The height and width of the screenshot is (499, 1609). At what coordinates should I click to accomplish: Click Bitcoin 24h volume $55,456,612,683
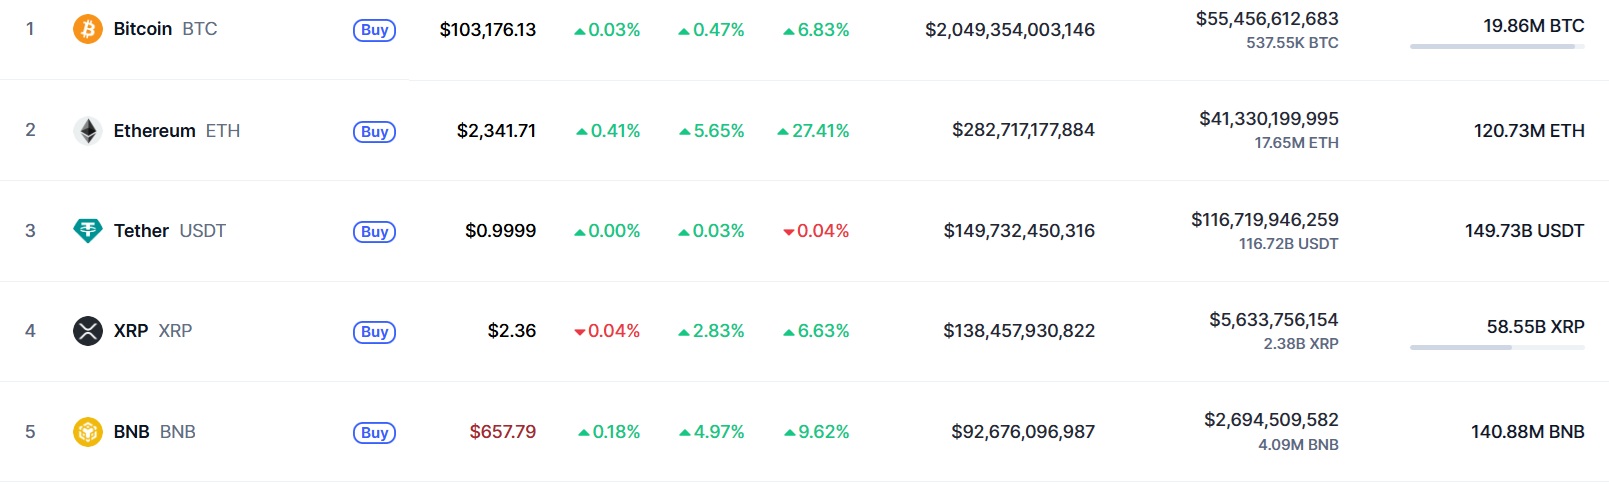point(1267,18)
